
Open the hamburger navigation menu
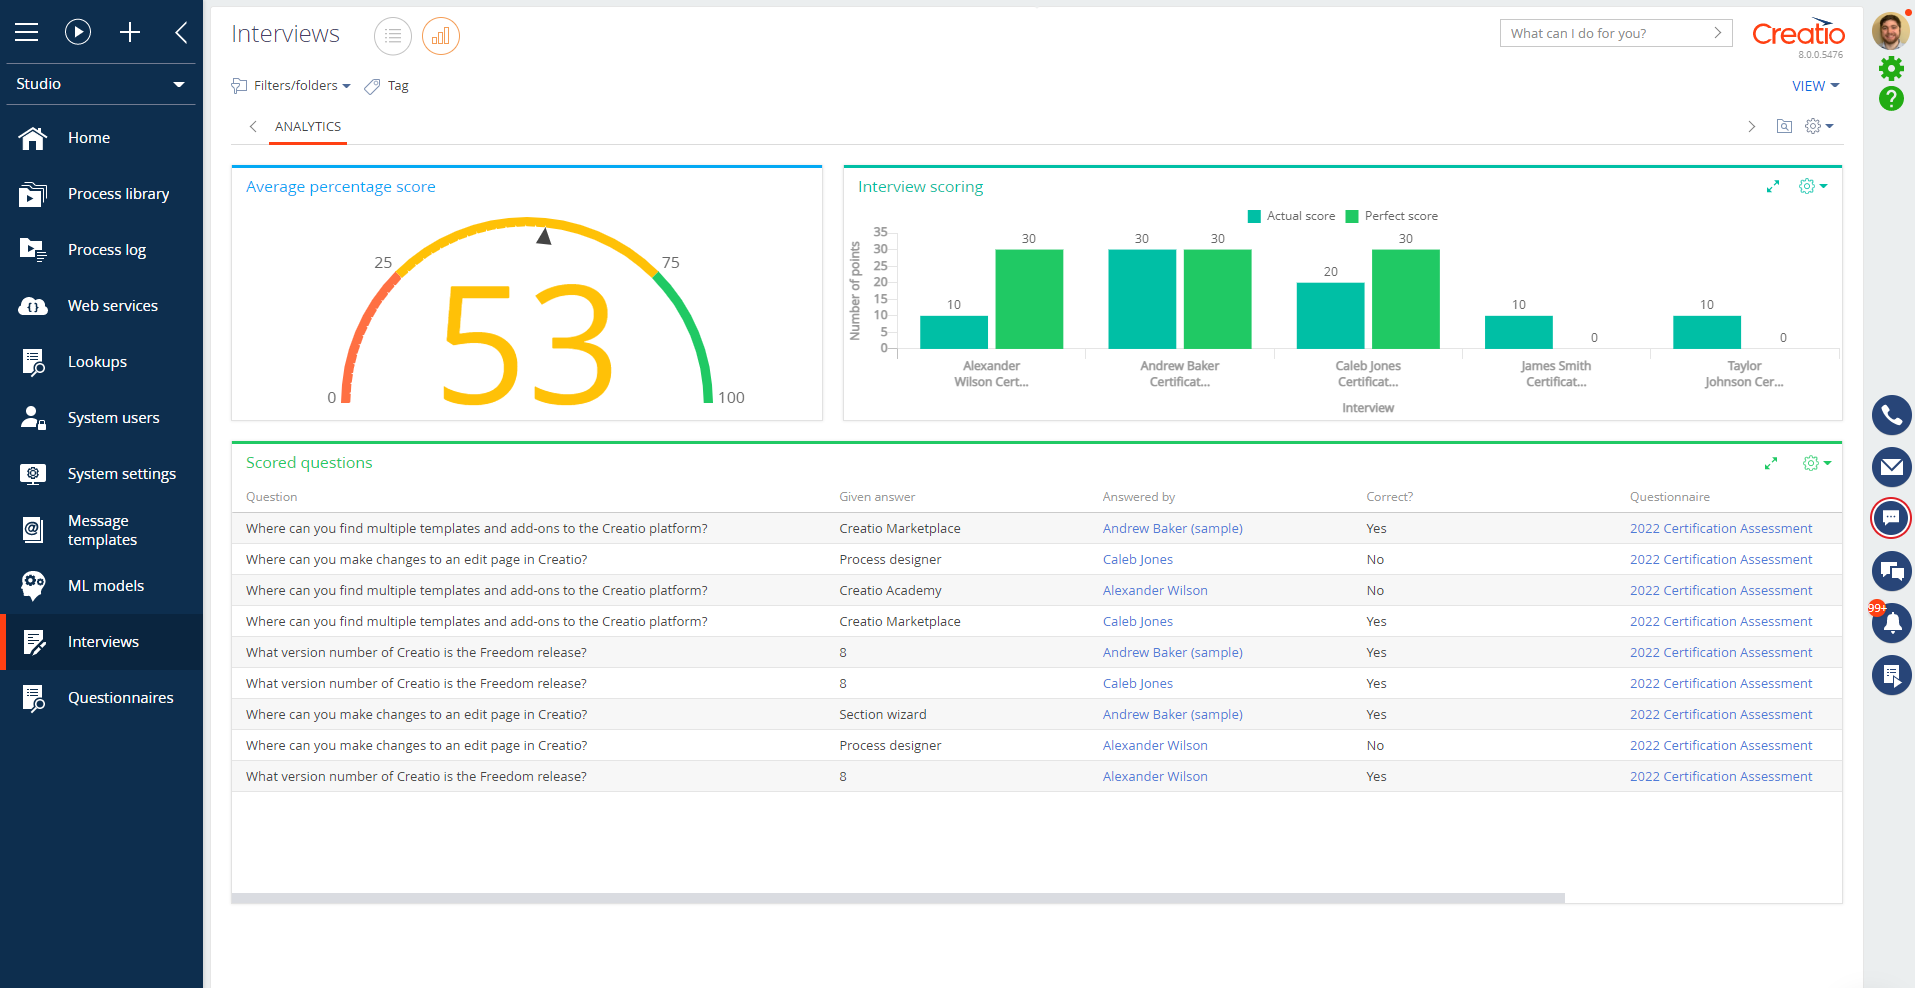pyautogui.click(x=27, y=32)
